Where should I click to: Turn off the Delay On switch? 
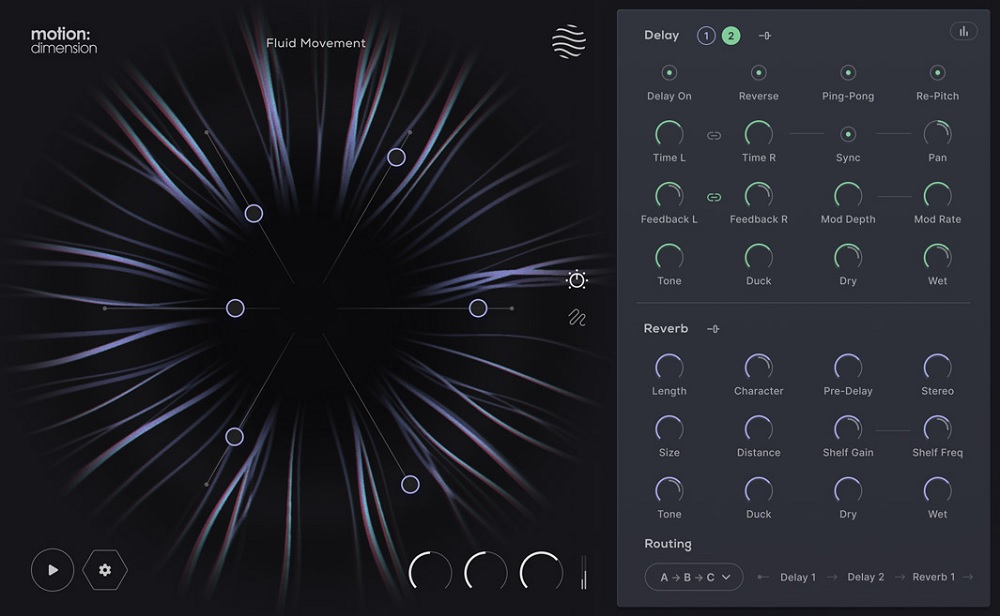pos(669,72)
